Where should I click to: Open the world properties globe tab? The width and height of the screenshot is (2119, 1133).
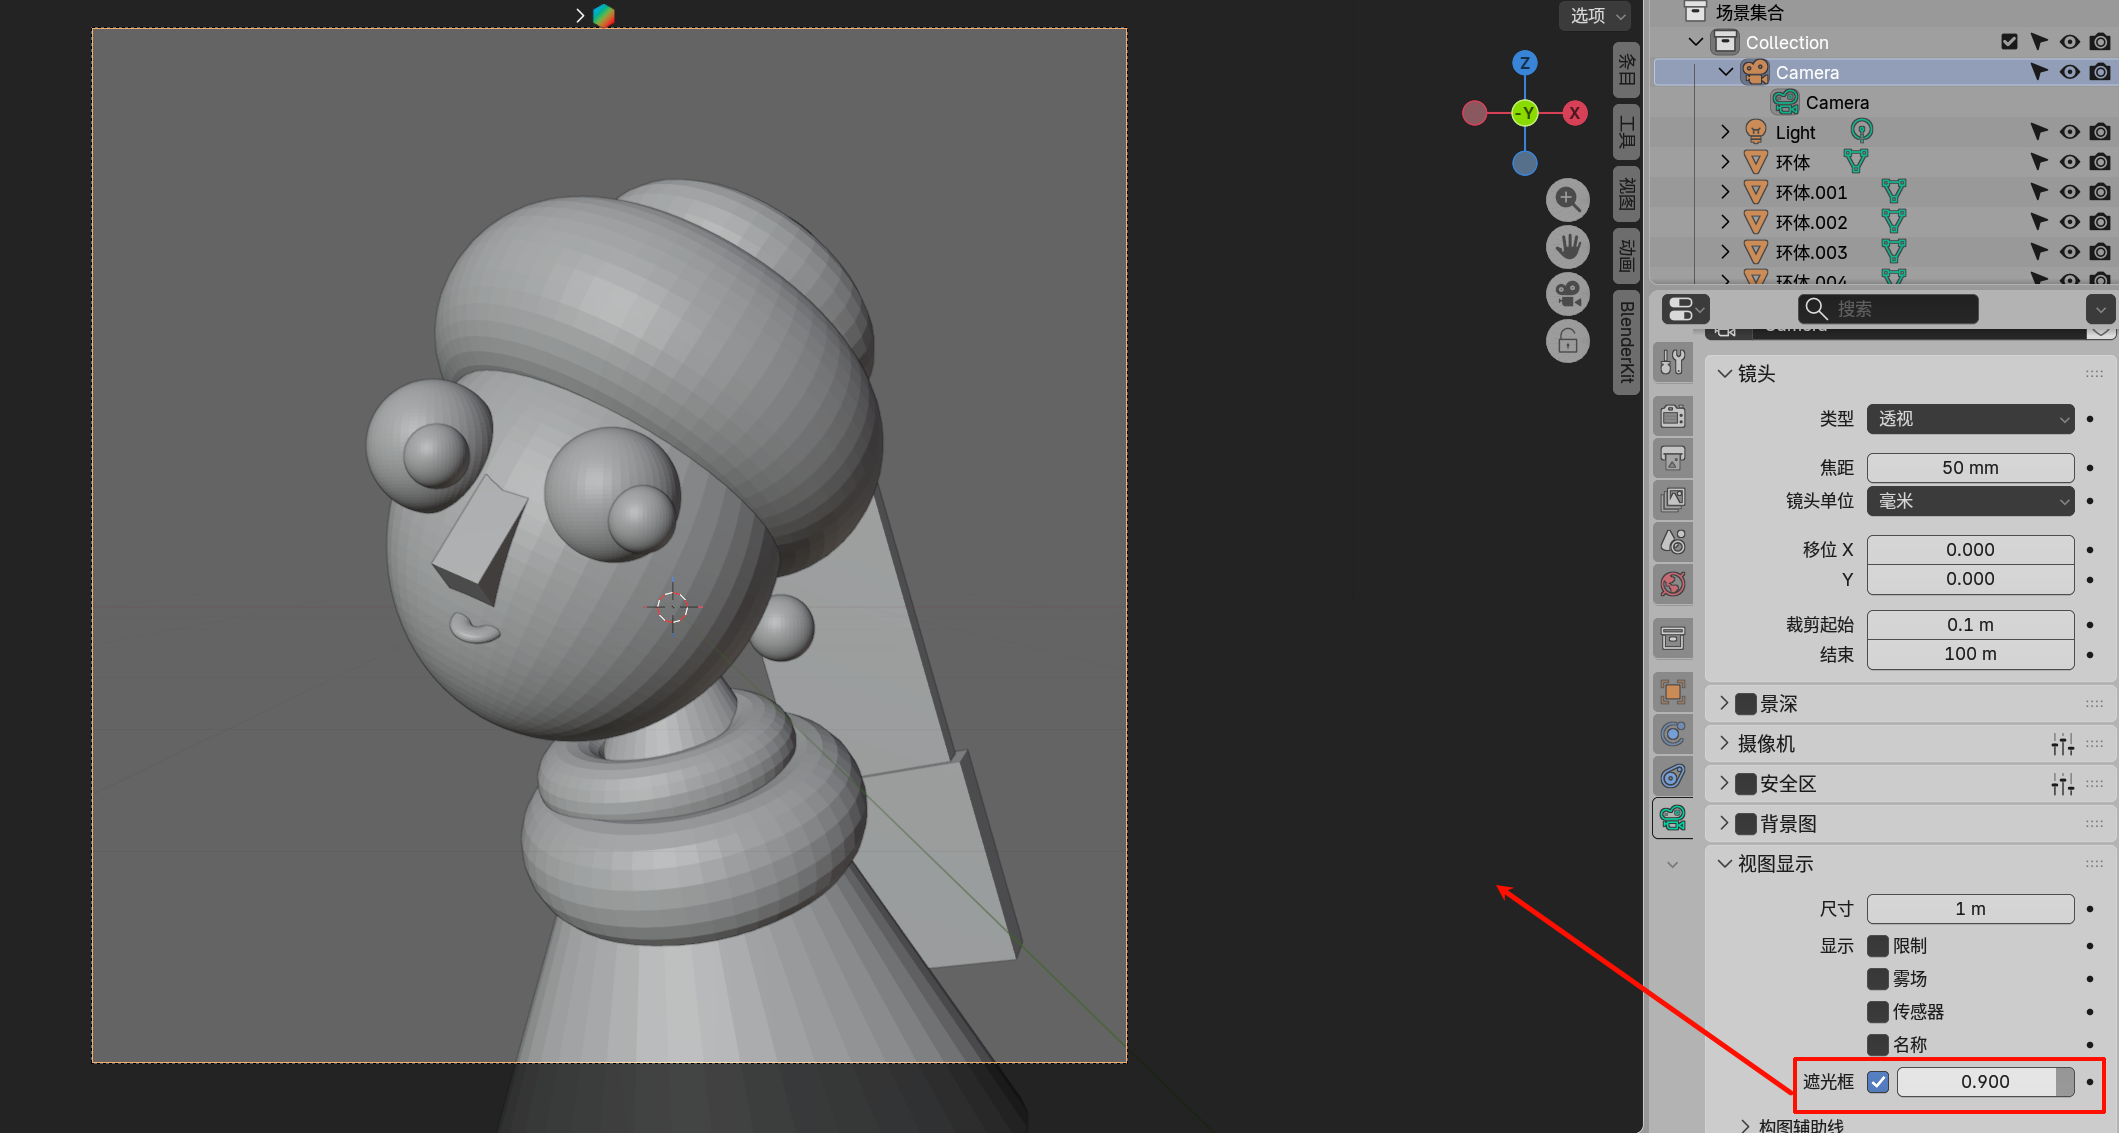pyautogui.click(x=1673, y=584)
